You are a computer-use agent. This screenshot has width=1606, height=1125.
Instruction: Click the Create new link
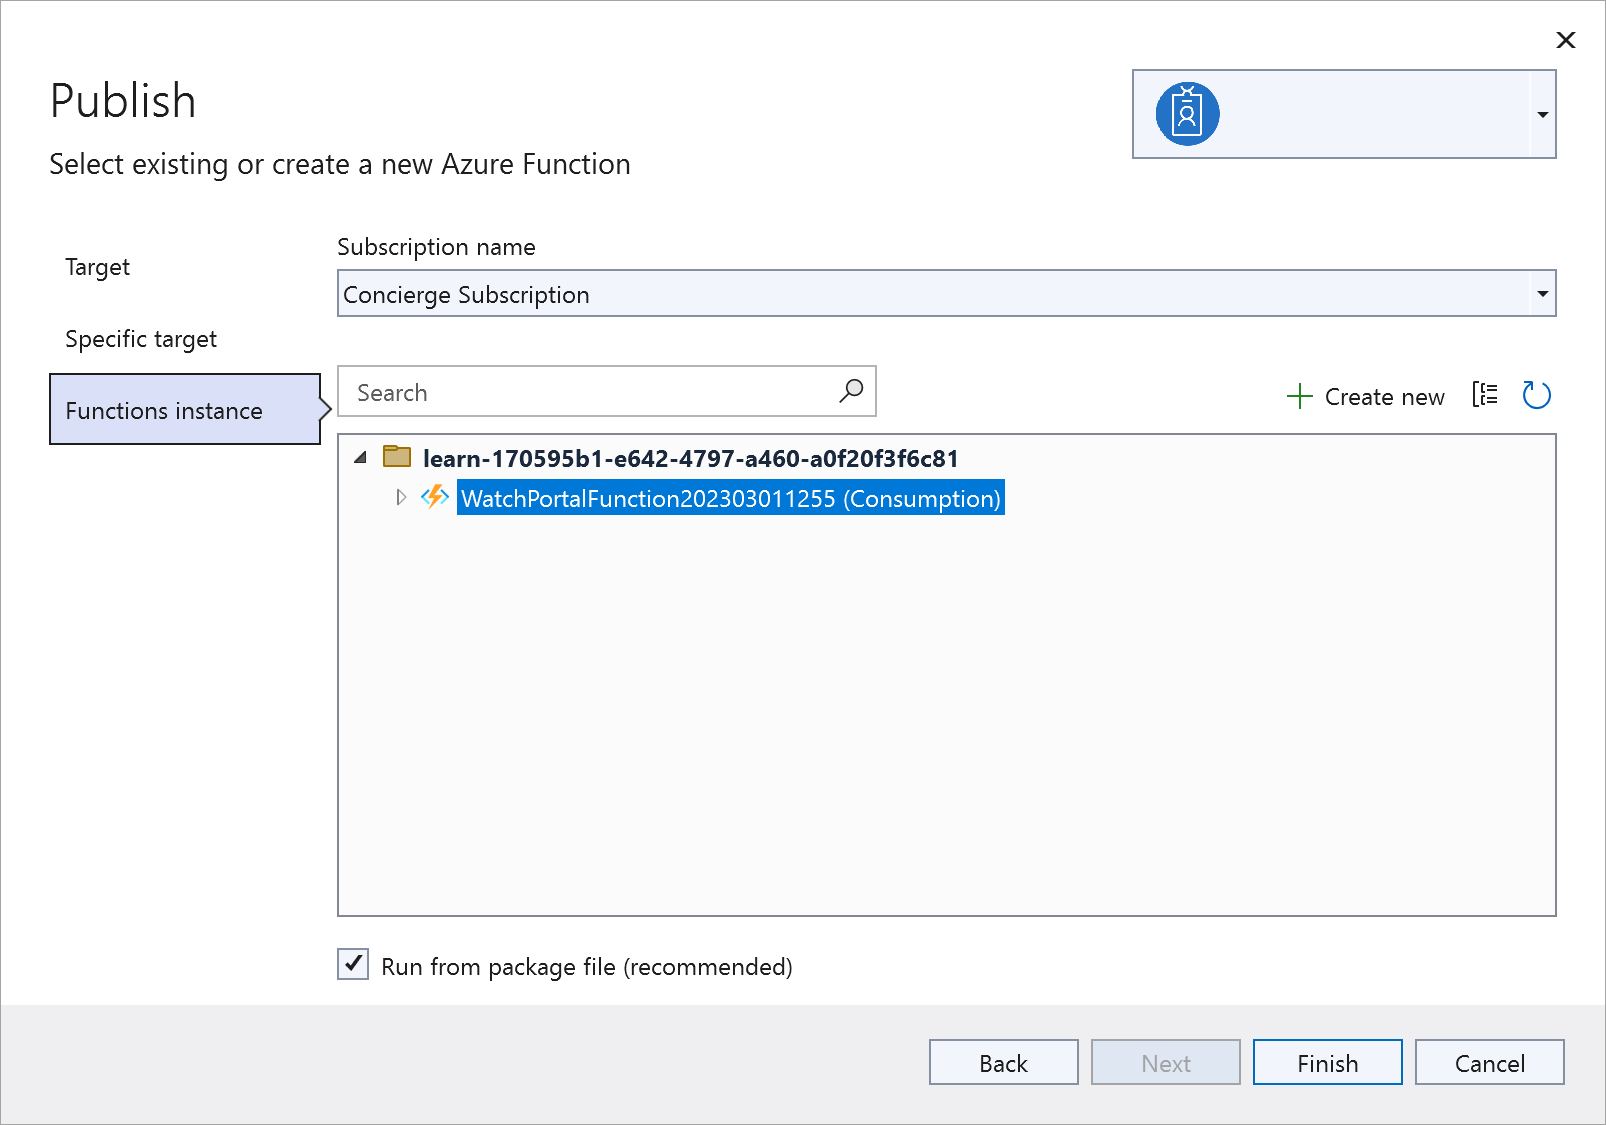[x=1384, y=397]
